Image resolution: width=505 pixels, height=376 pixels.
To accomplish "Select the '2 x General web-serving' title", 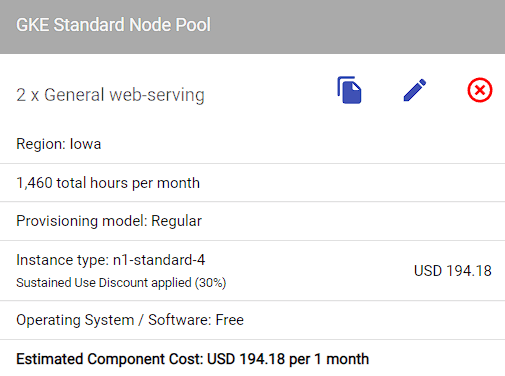I will click(x=110, y=95).
